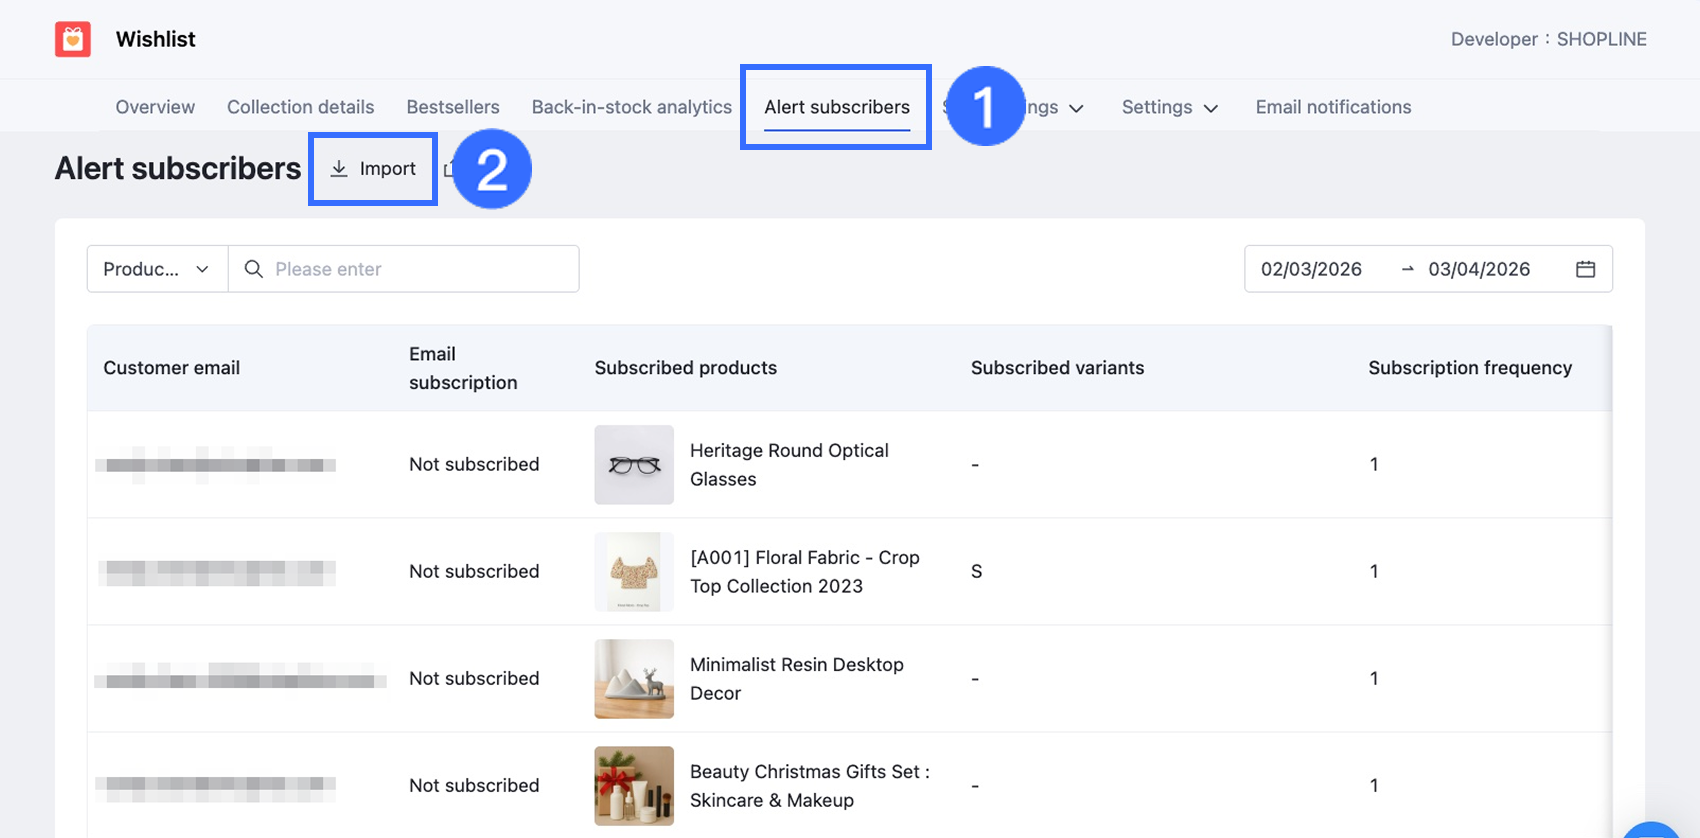Select the Email notifications tab

(1333, 107)
